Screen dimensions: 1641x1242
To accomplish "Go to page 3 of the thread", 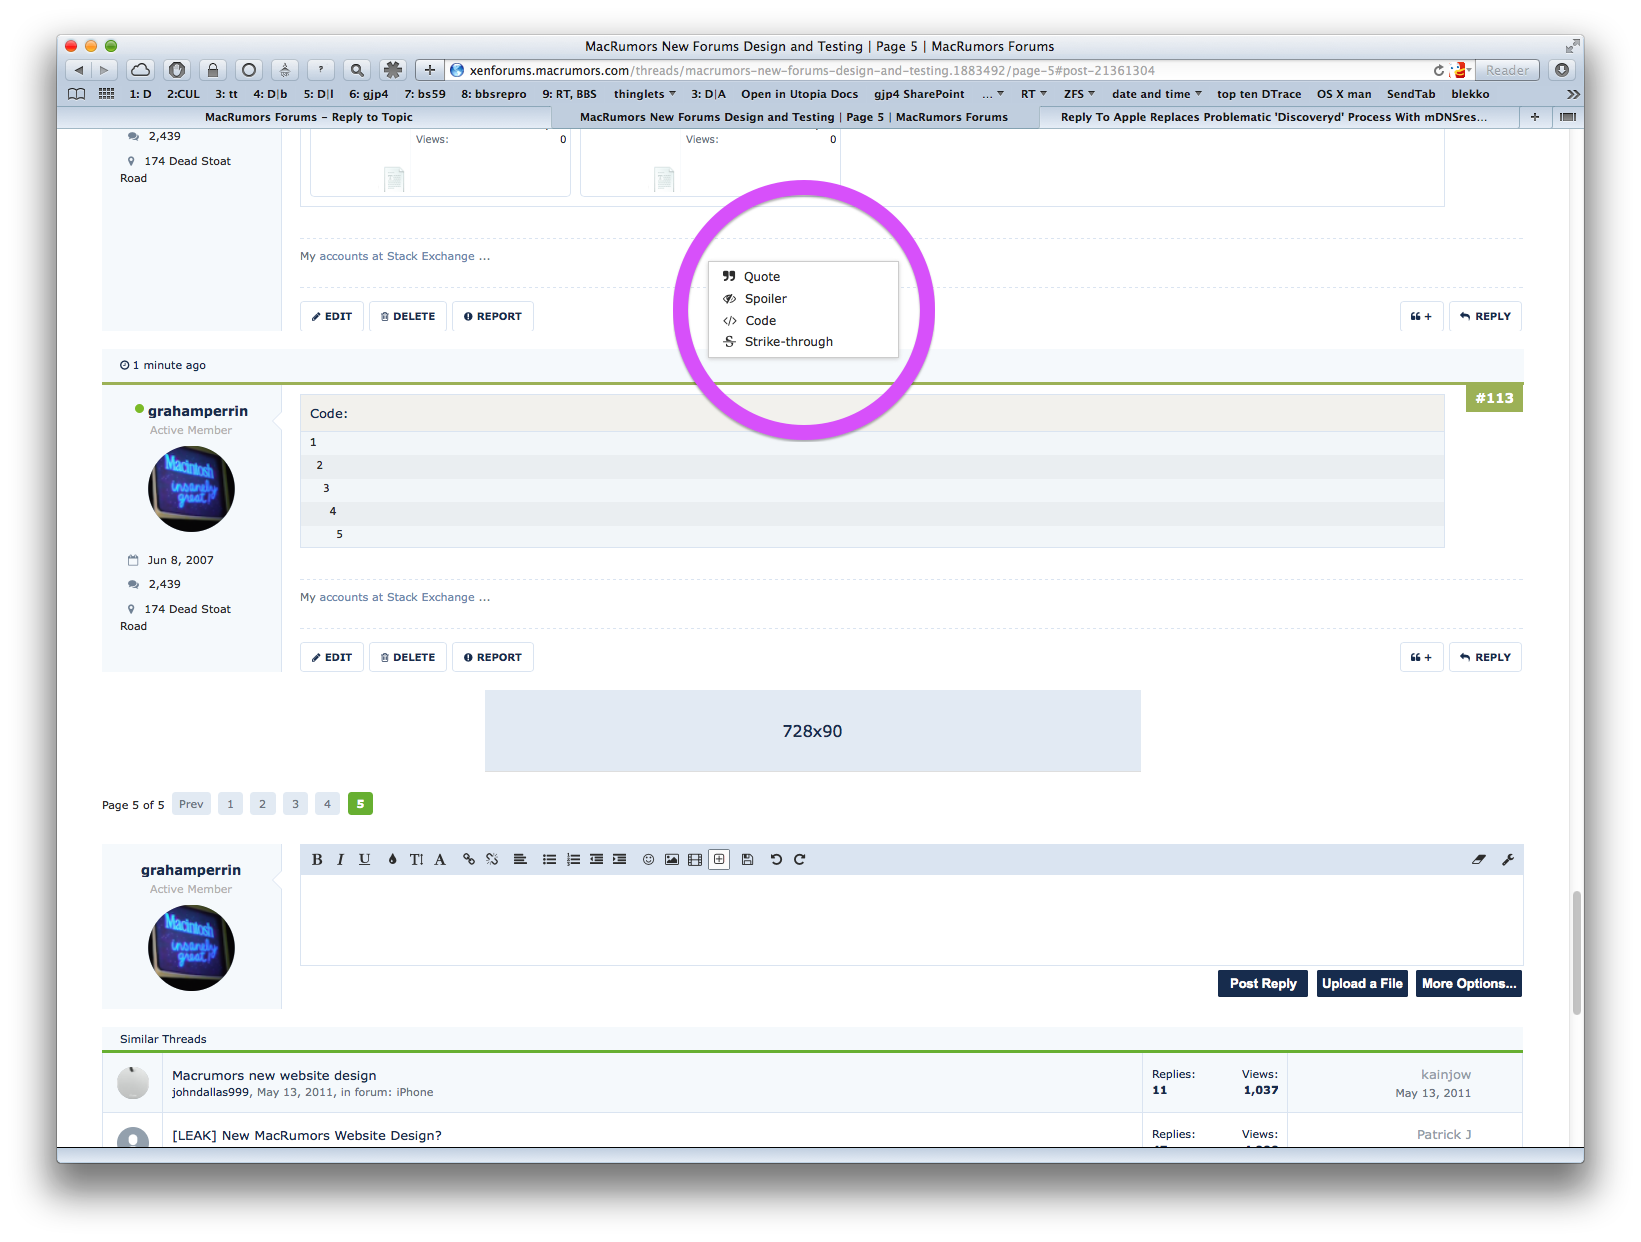I will tap(295, 804).
